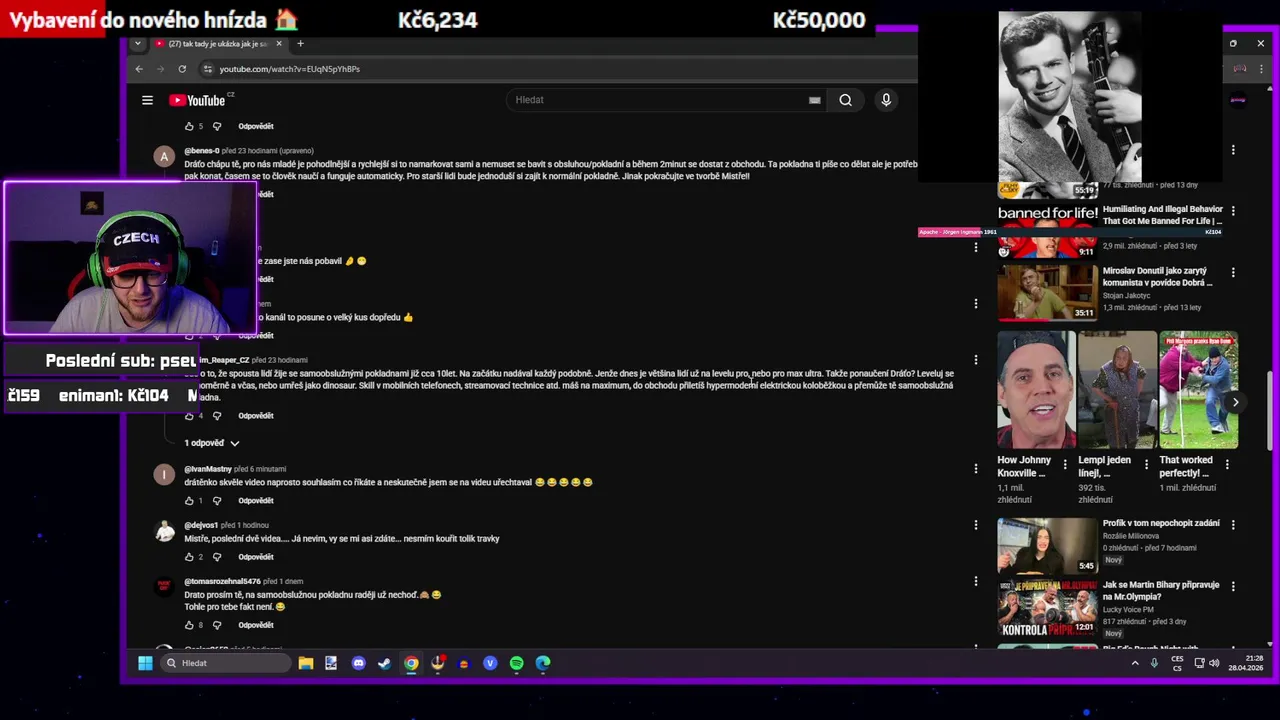The width and height of the screenshot is (1280, 720).
Task: Open options for That worked perfectly short
Action: [1227, 464]
